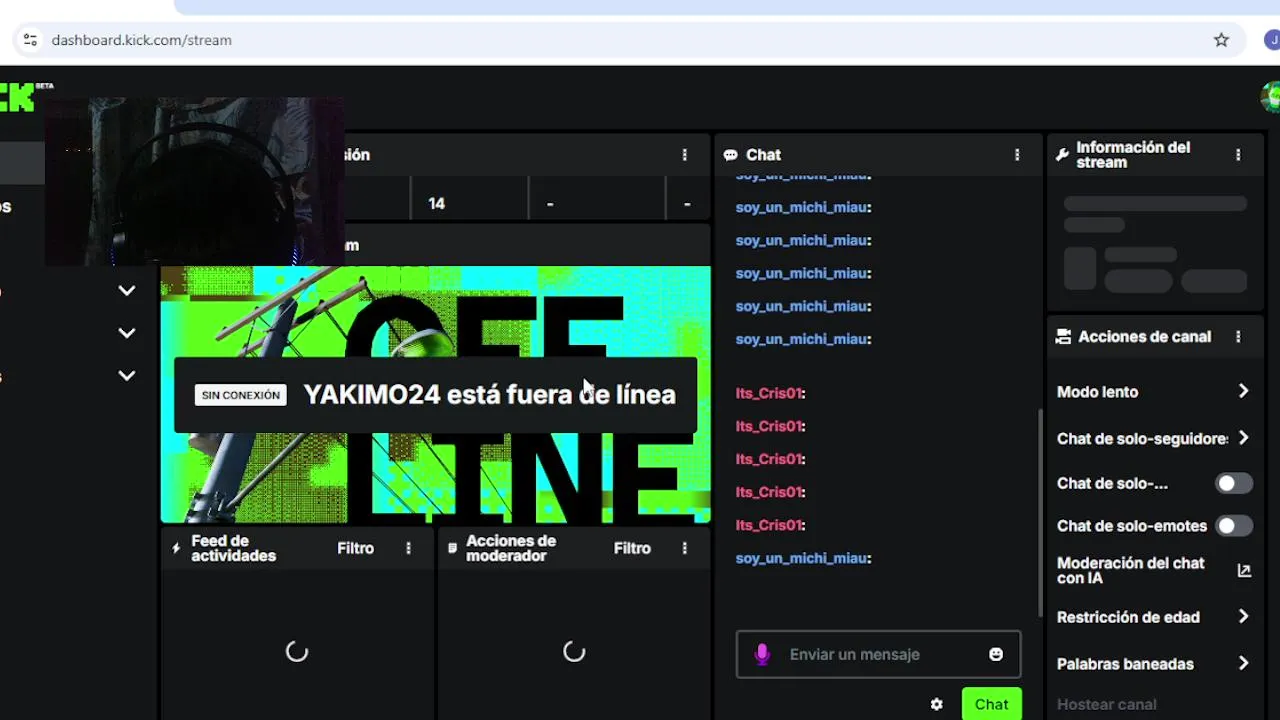Screen dimensions: 1280x720
Task: Click the chat bubble icon in Chat header
Action: (x=731, y=155)
